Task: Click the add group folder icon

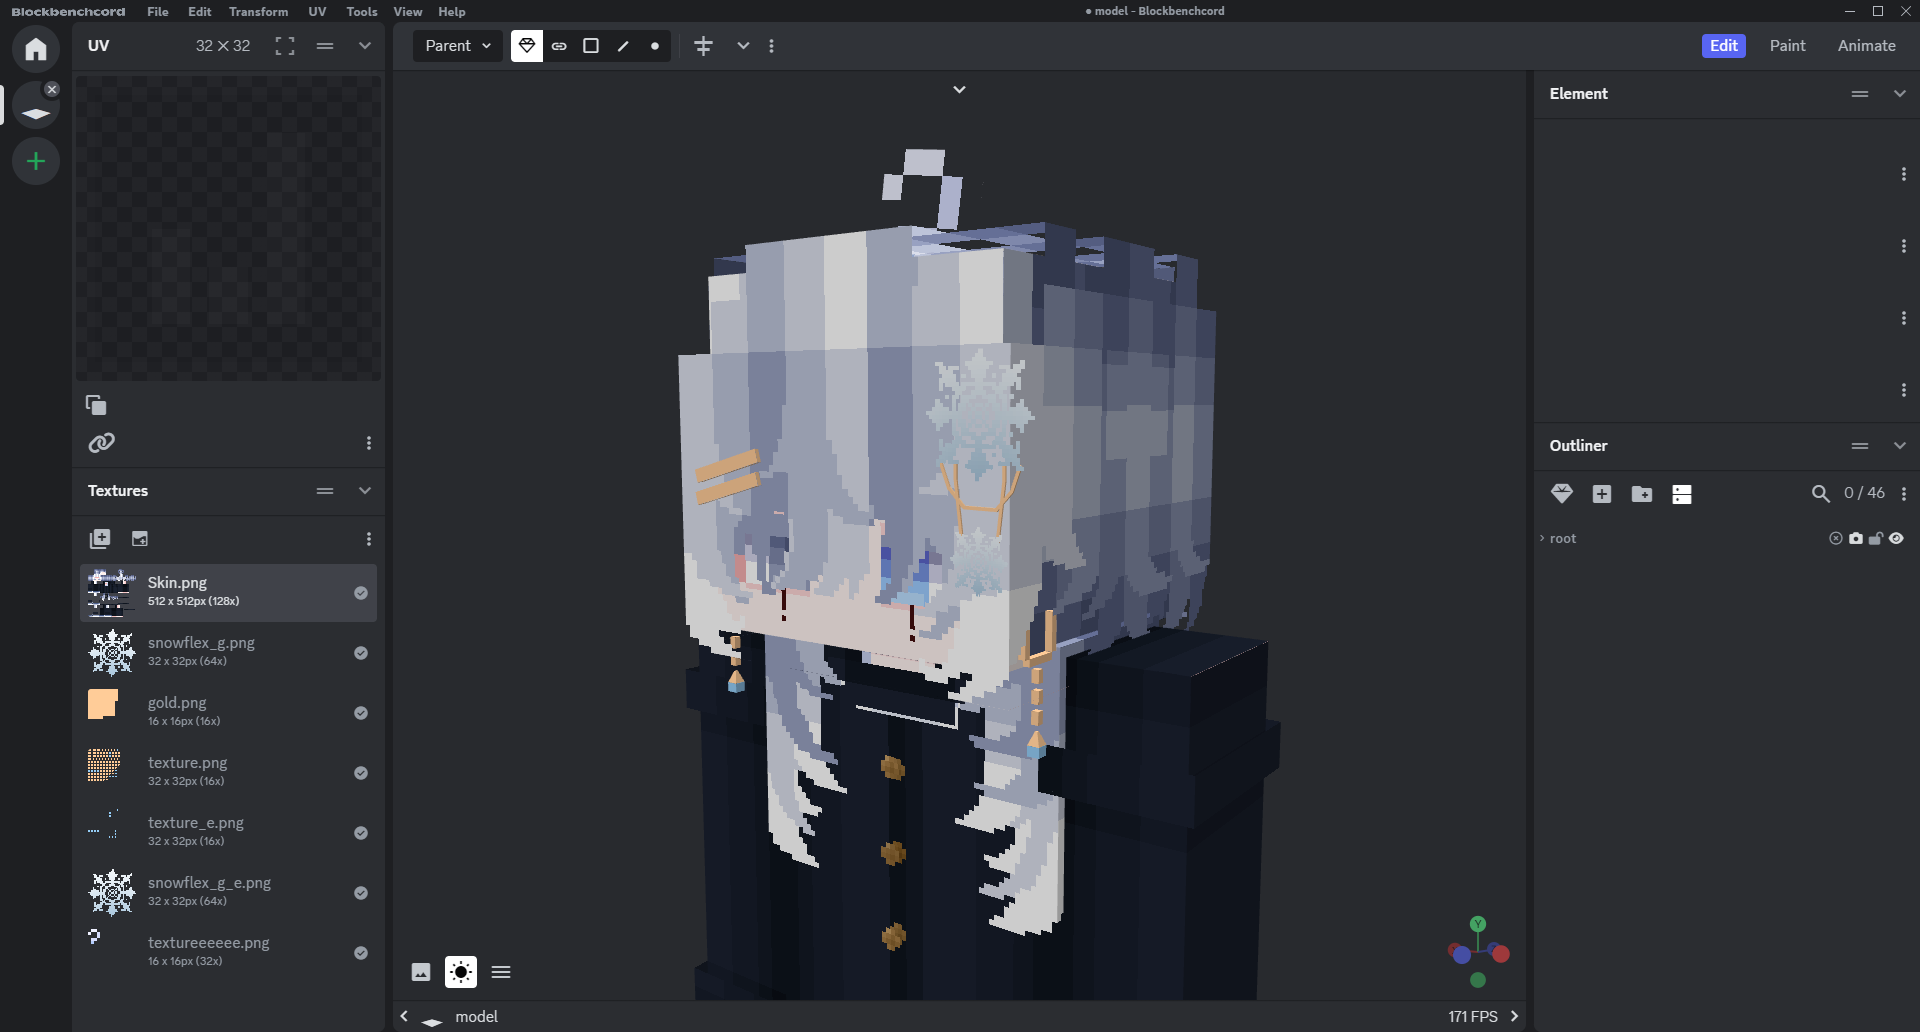Action: pos(1641,494)
